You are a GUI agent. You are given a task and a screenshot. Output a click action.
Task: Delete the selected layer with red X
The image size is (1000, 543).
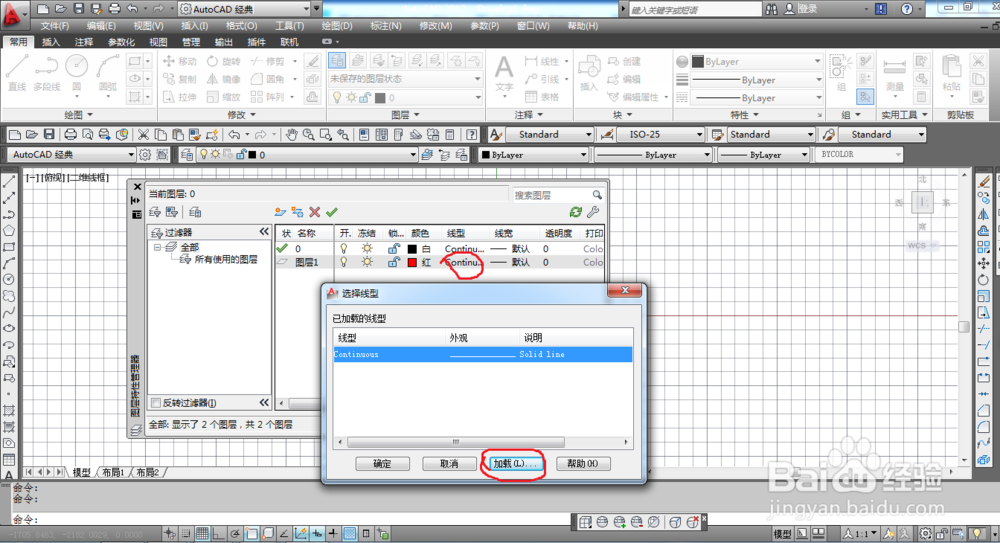[314, 212]
